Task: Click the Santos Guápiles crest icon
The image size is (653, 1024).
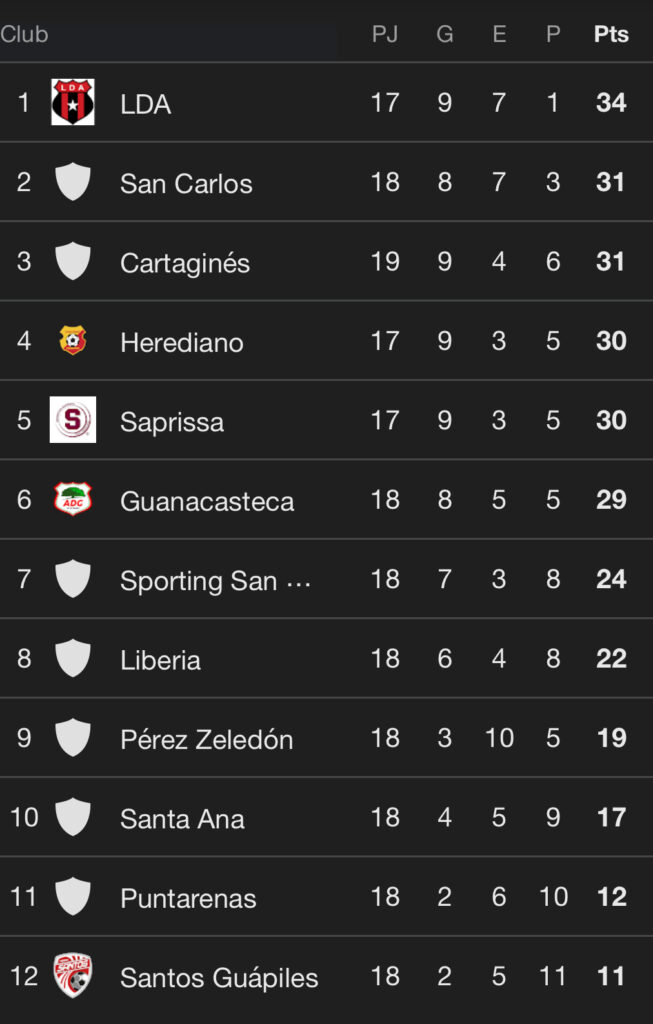Action: tap(73, 976)
